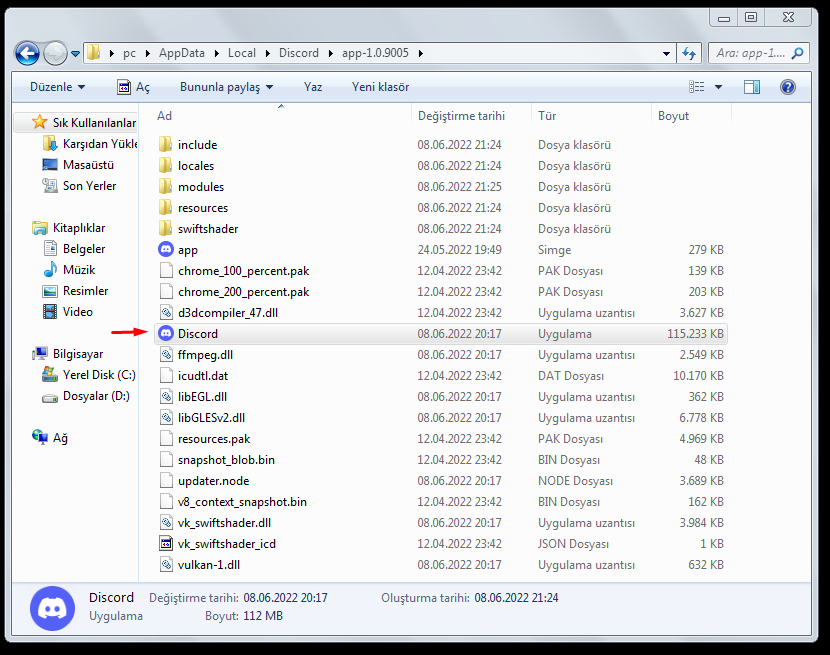Viewport: 830px width, 655px height.
Task: Select the d3dcompiler_47.dll file icon
Action: click(x=166, y=312)
